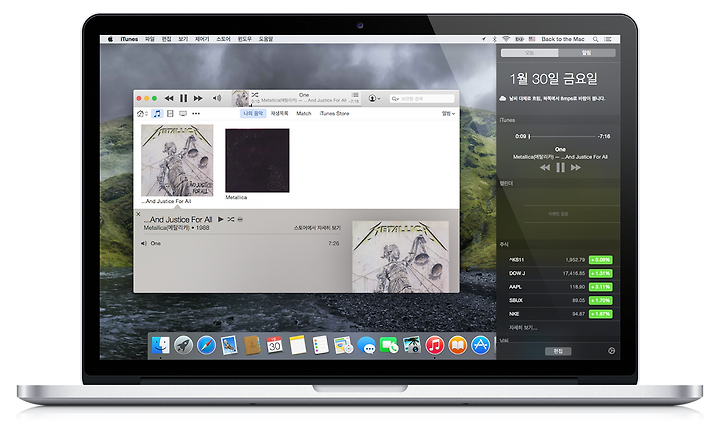Toggle the NKE percent change badge
The image size is (720, 421).
tap(601, 314)
